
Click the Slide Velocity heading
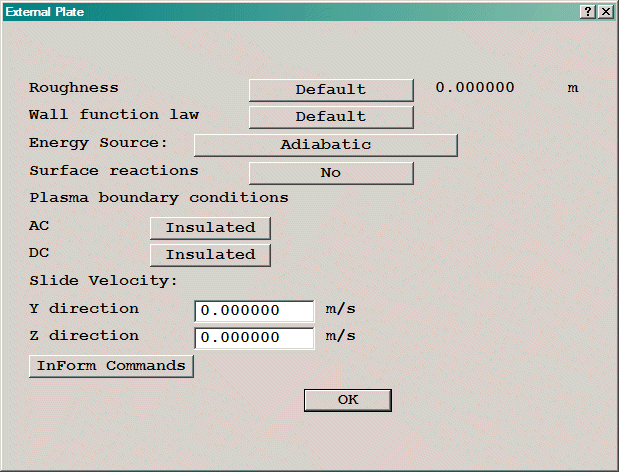(103, 281)
